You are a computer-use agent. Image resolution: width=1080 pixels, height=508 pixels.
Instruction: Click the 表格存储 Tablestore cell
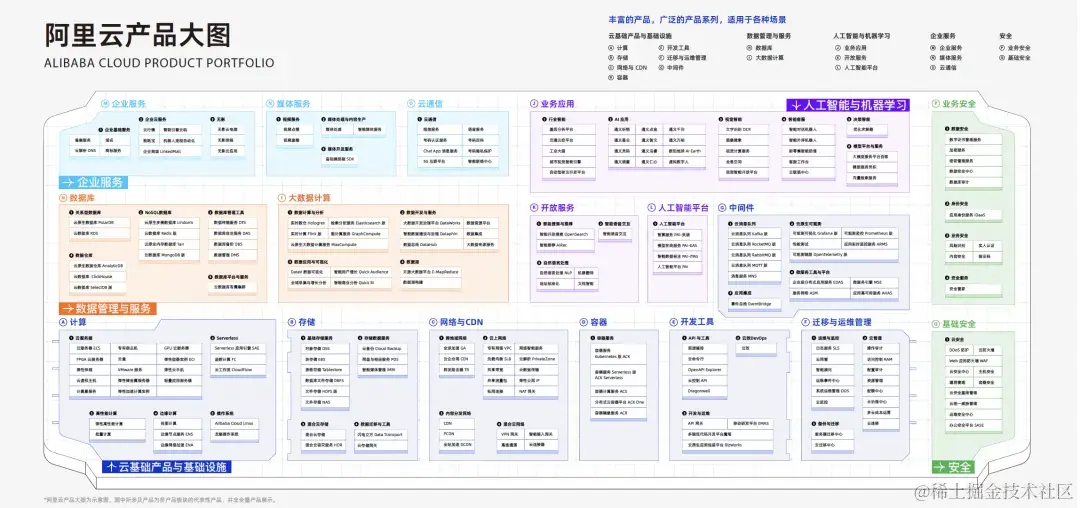point(327,369)
